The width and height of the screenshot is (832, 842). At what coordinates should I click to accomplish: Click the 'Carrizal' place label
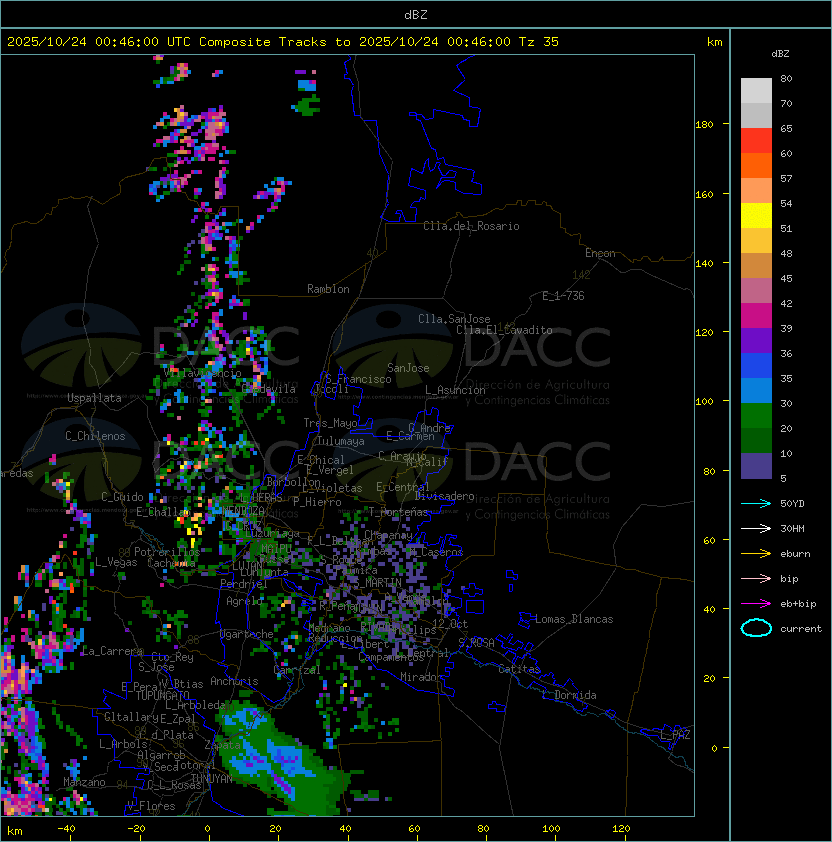(297, 670)
